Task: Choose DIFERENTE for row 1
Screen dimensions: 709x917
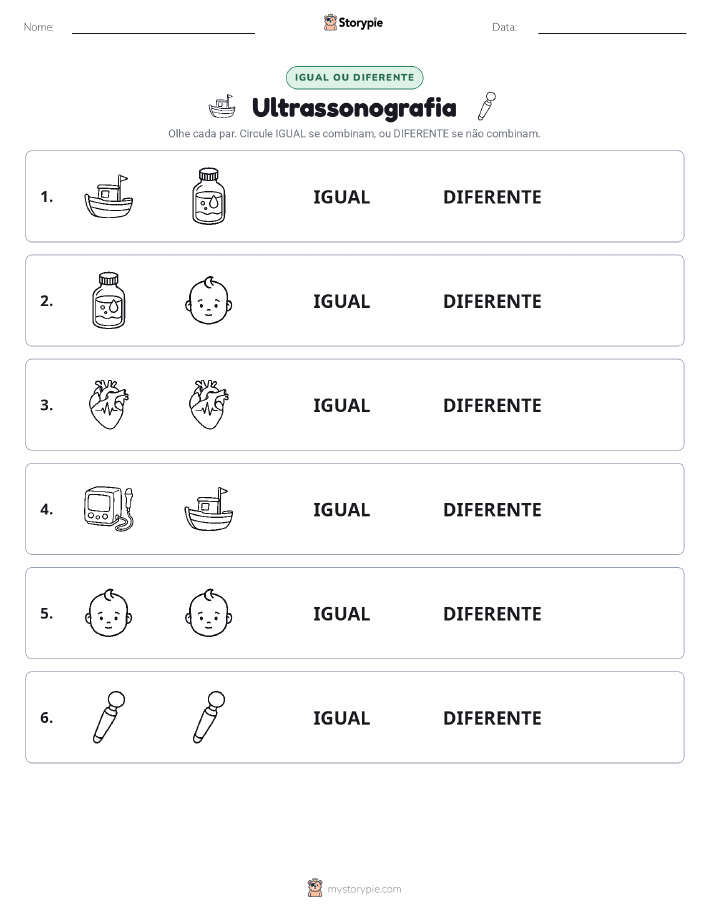Action: (492, 197)
